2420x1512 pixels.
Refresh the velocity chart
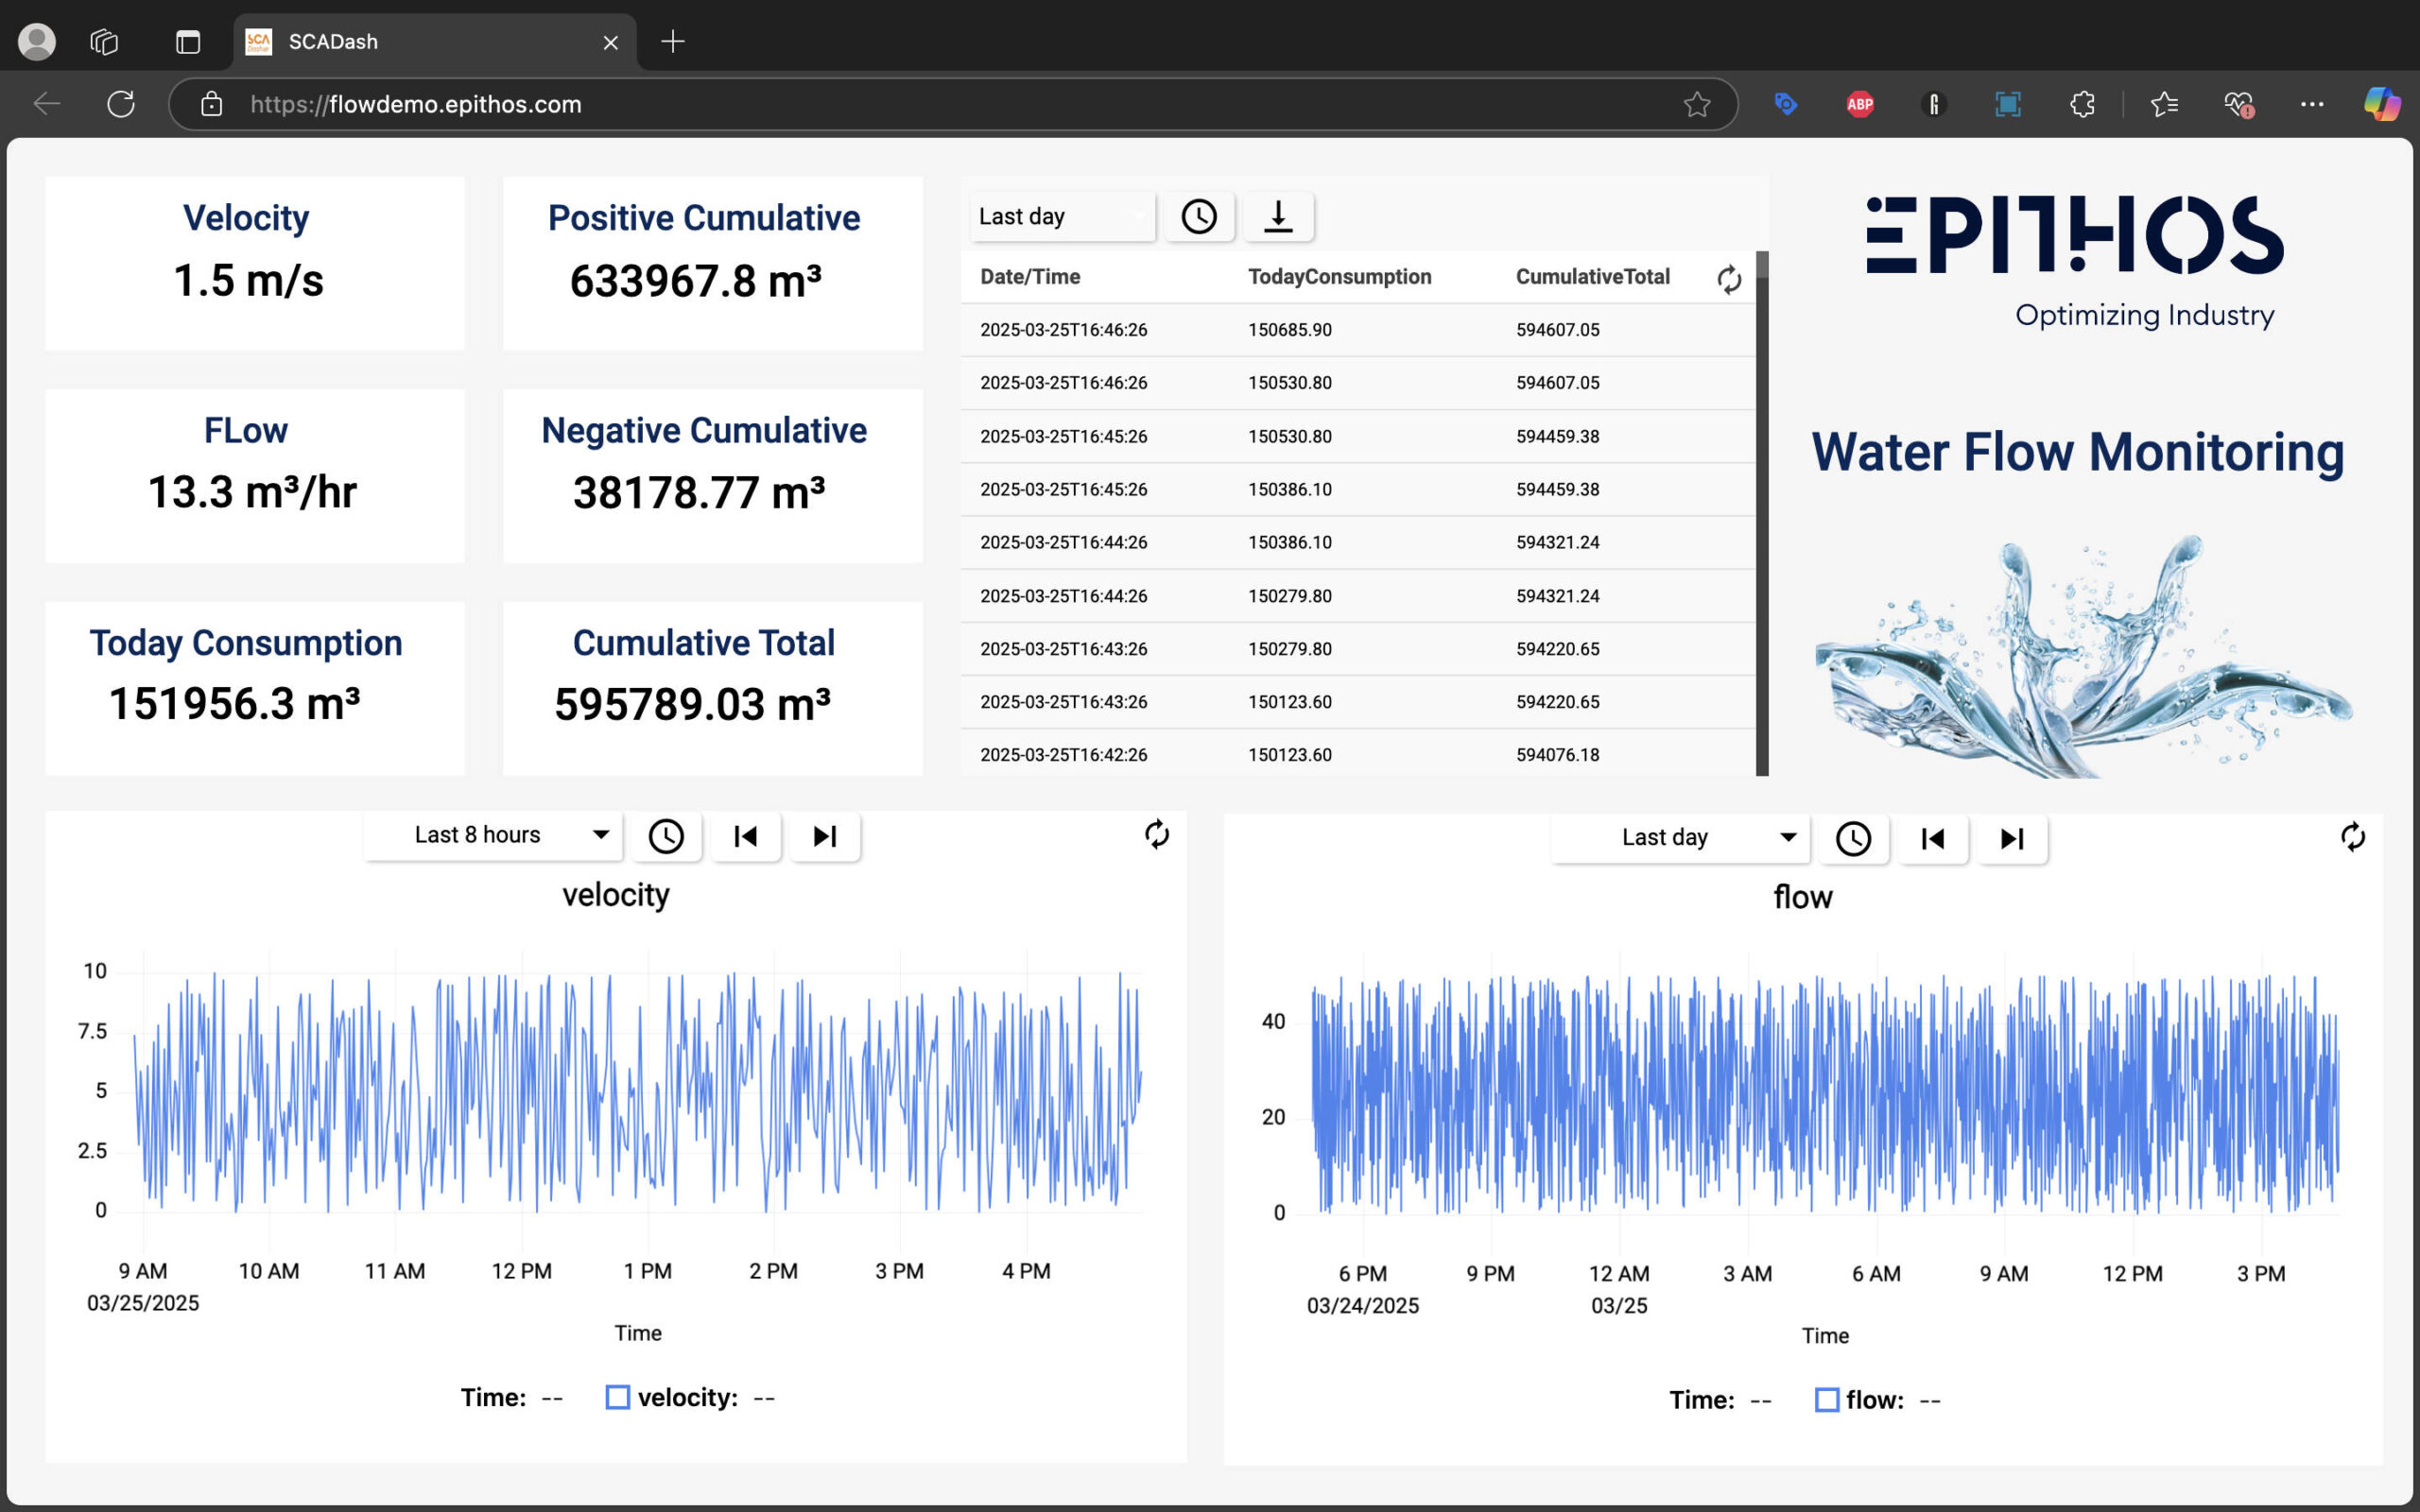1156,834
